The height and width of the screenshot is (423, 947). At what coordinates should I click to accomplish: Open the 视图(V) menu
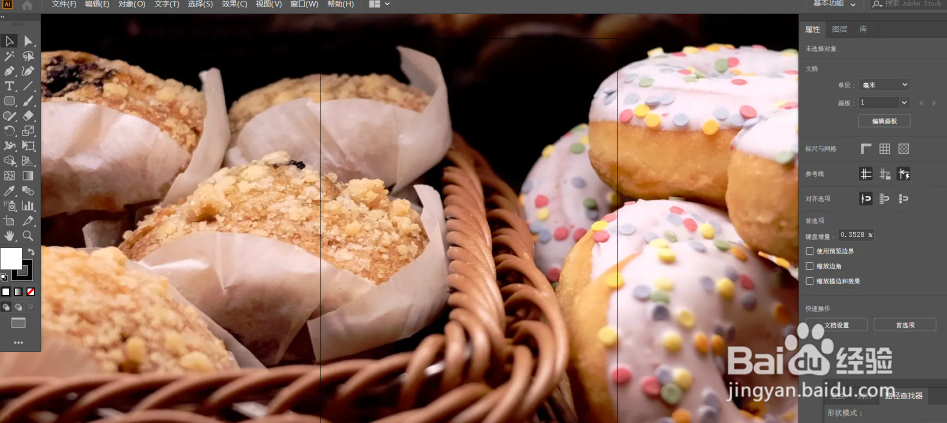click(269, 4)
